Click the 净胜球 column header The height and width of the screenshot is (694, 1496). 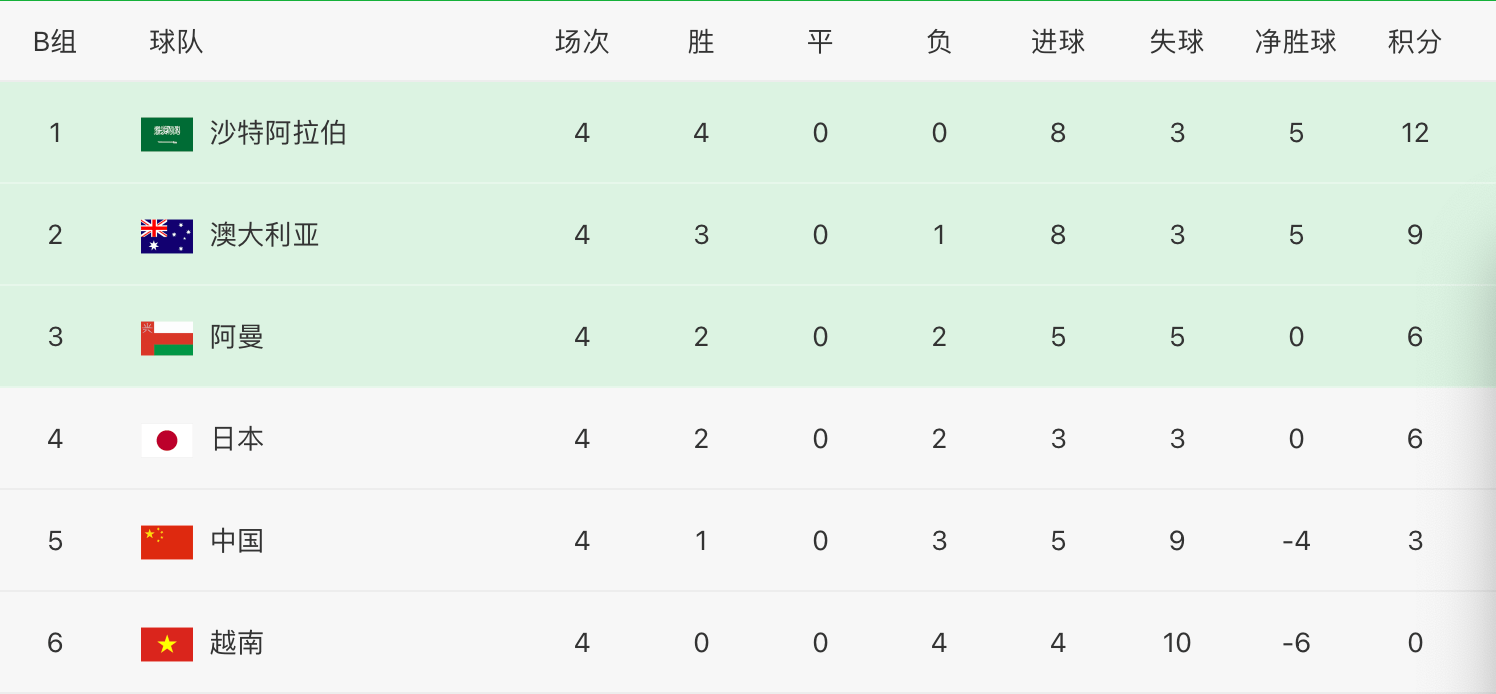click(x=1296, y=42)
